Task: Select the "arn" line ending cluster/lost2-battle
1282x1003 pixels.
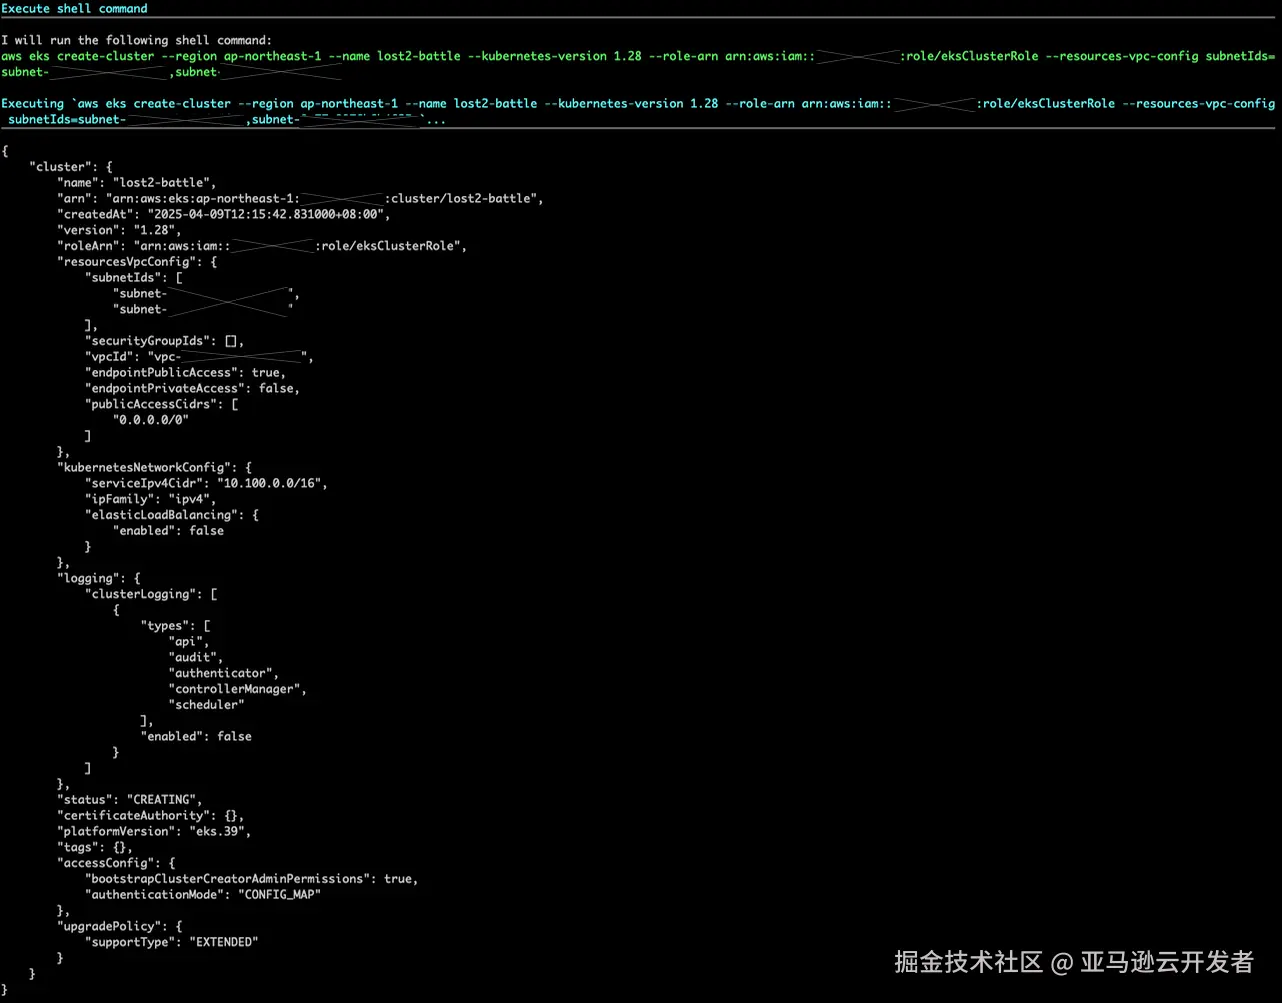Action: click(x=300, y=198)
